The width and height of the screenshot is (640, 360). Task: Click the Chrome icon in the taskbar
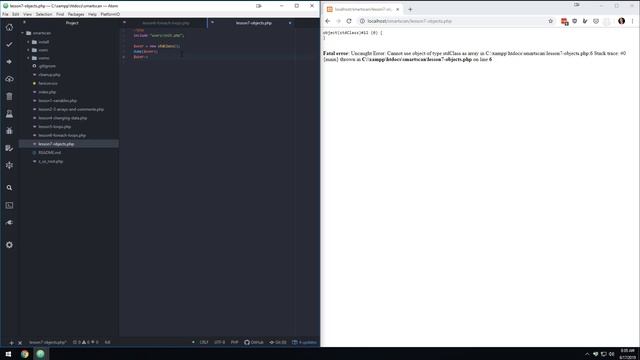(x=24, y=354)
